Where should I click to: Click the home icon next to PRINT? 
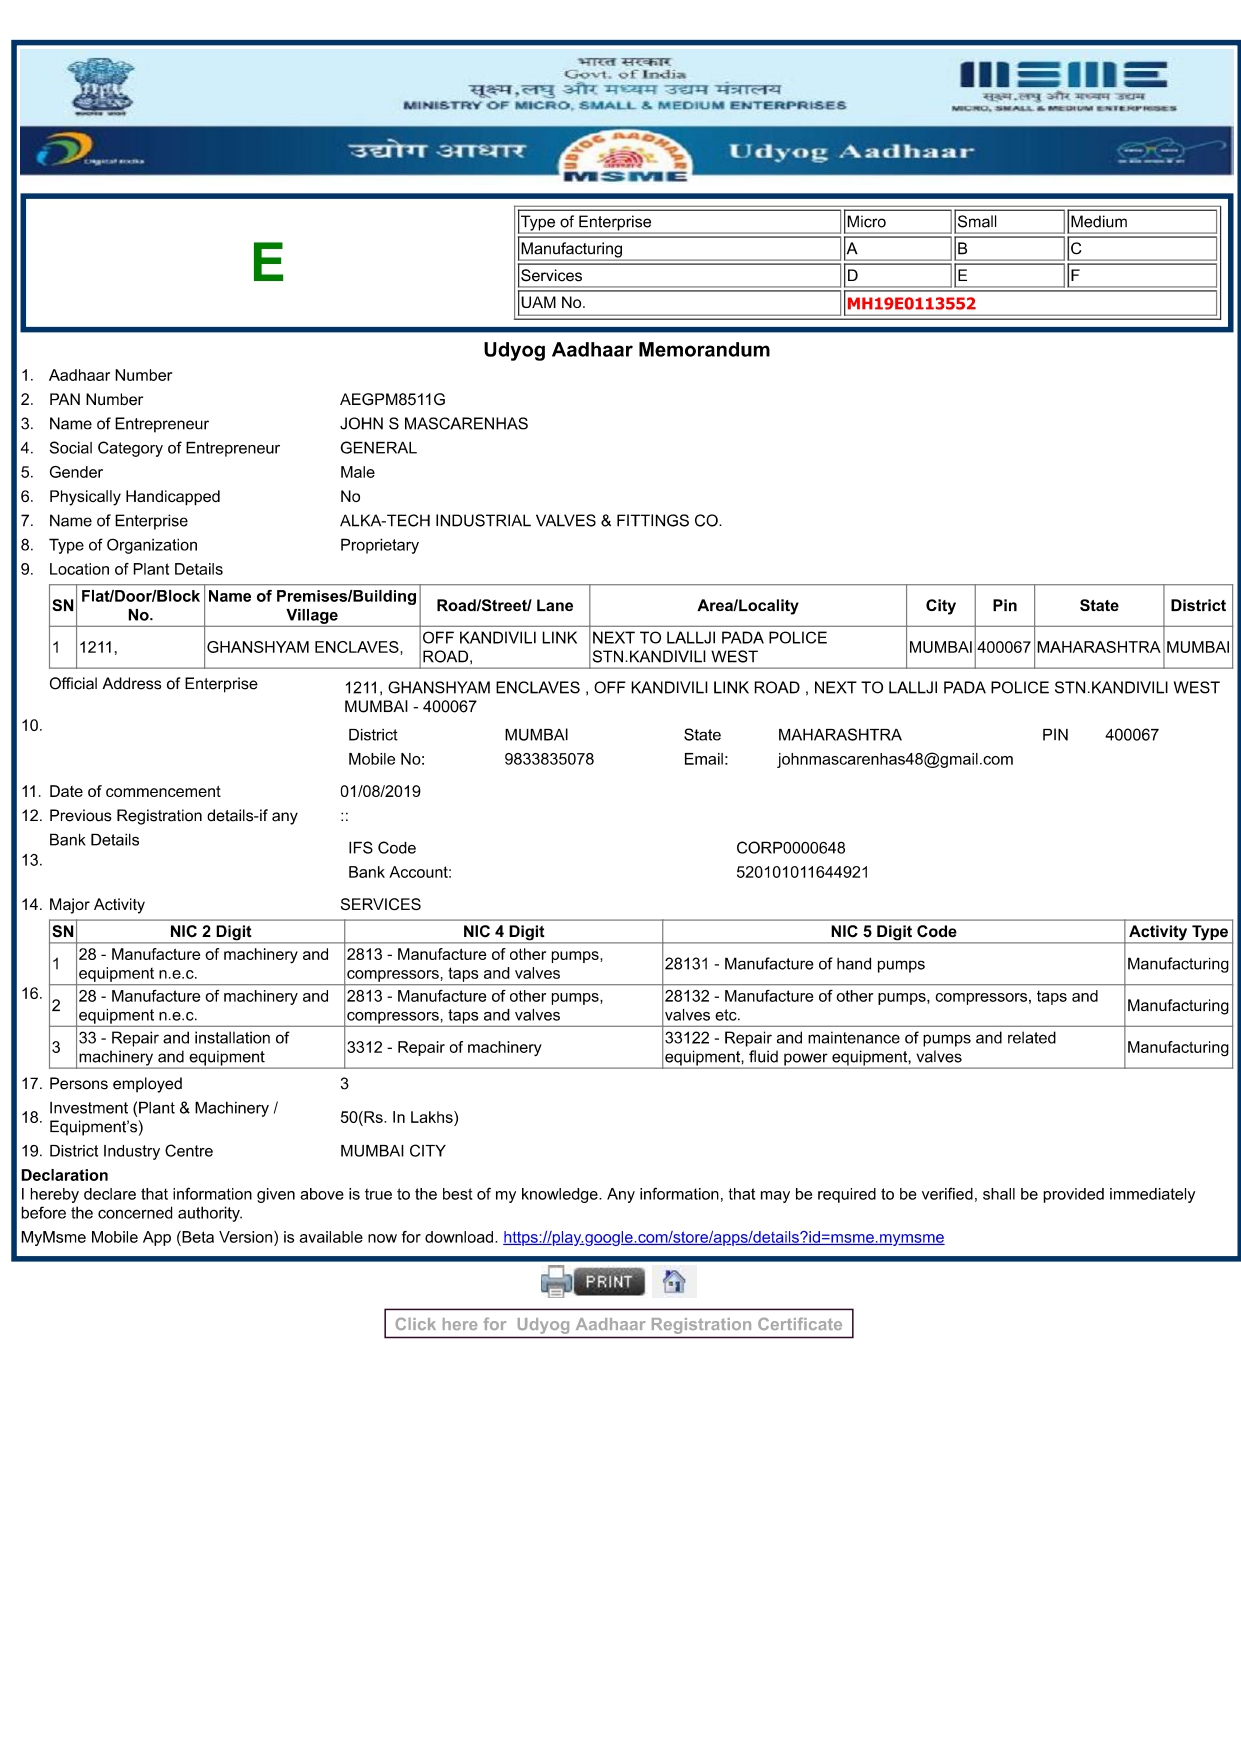(674, 1281)
